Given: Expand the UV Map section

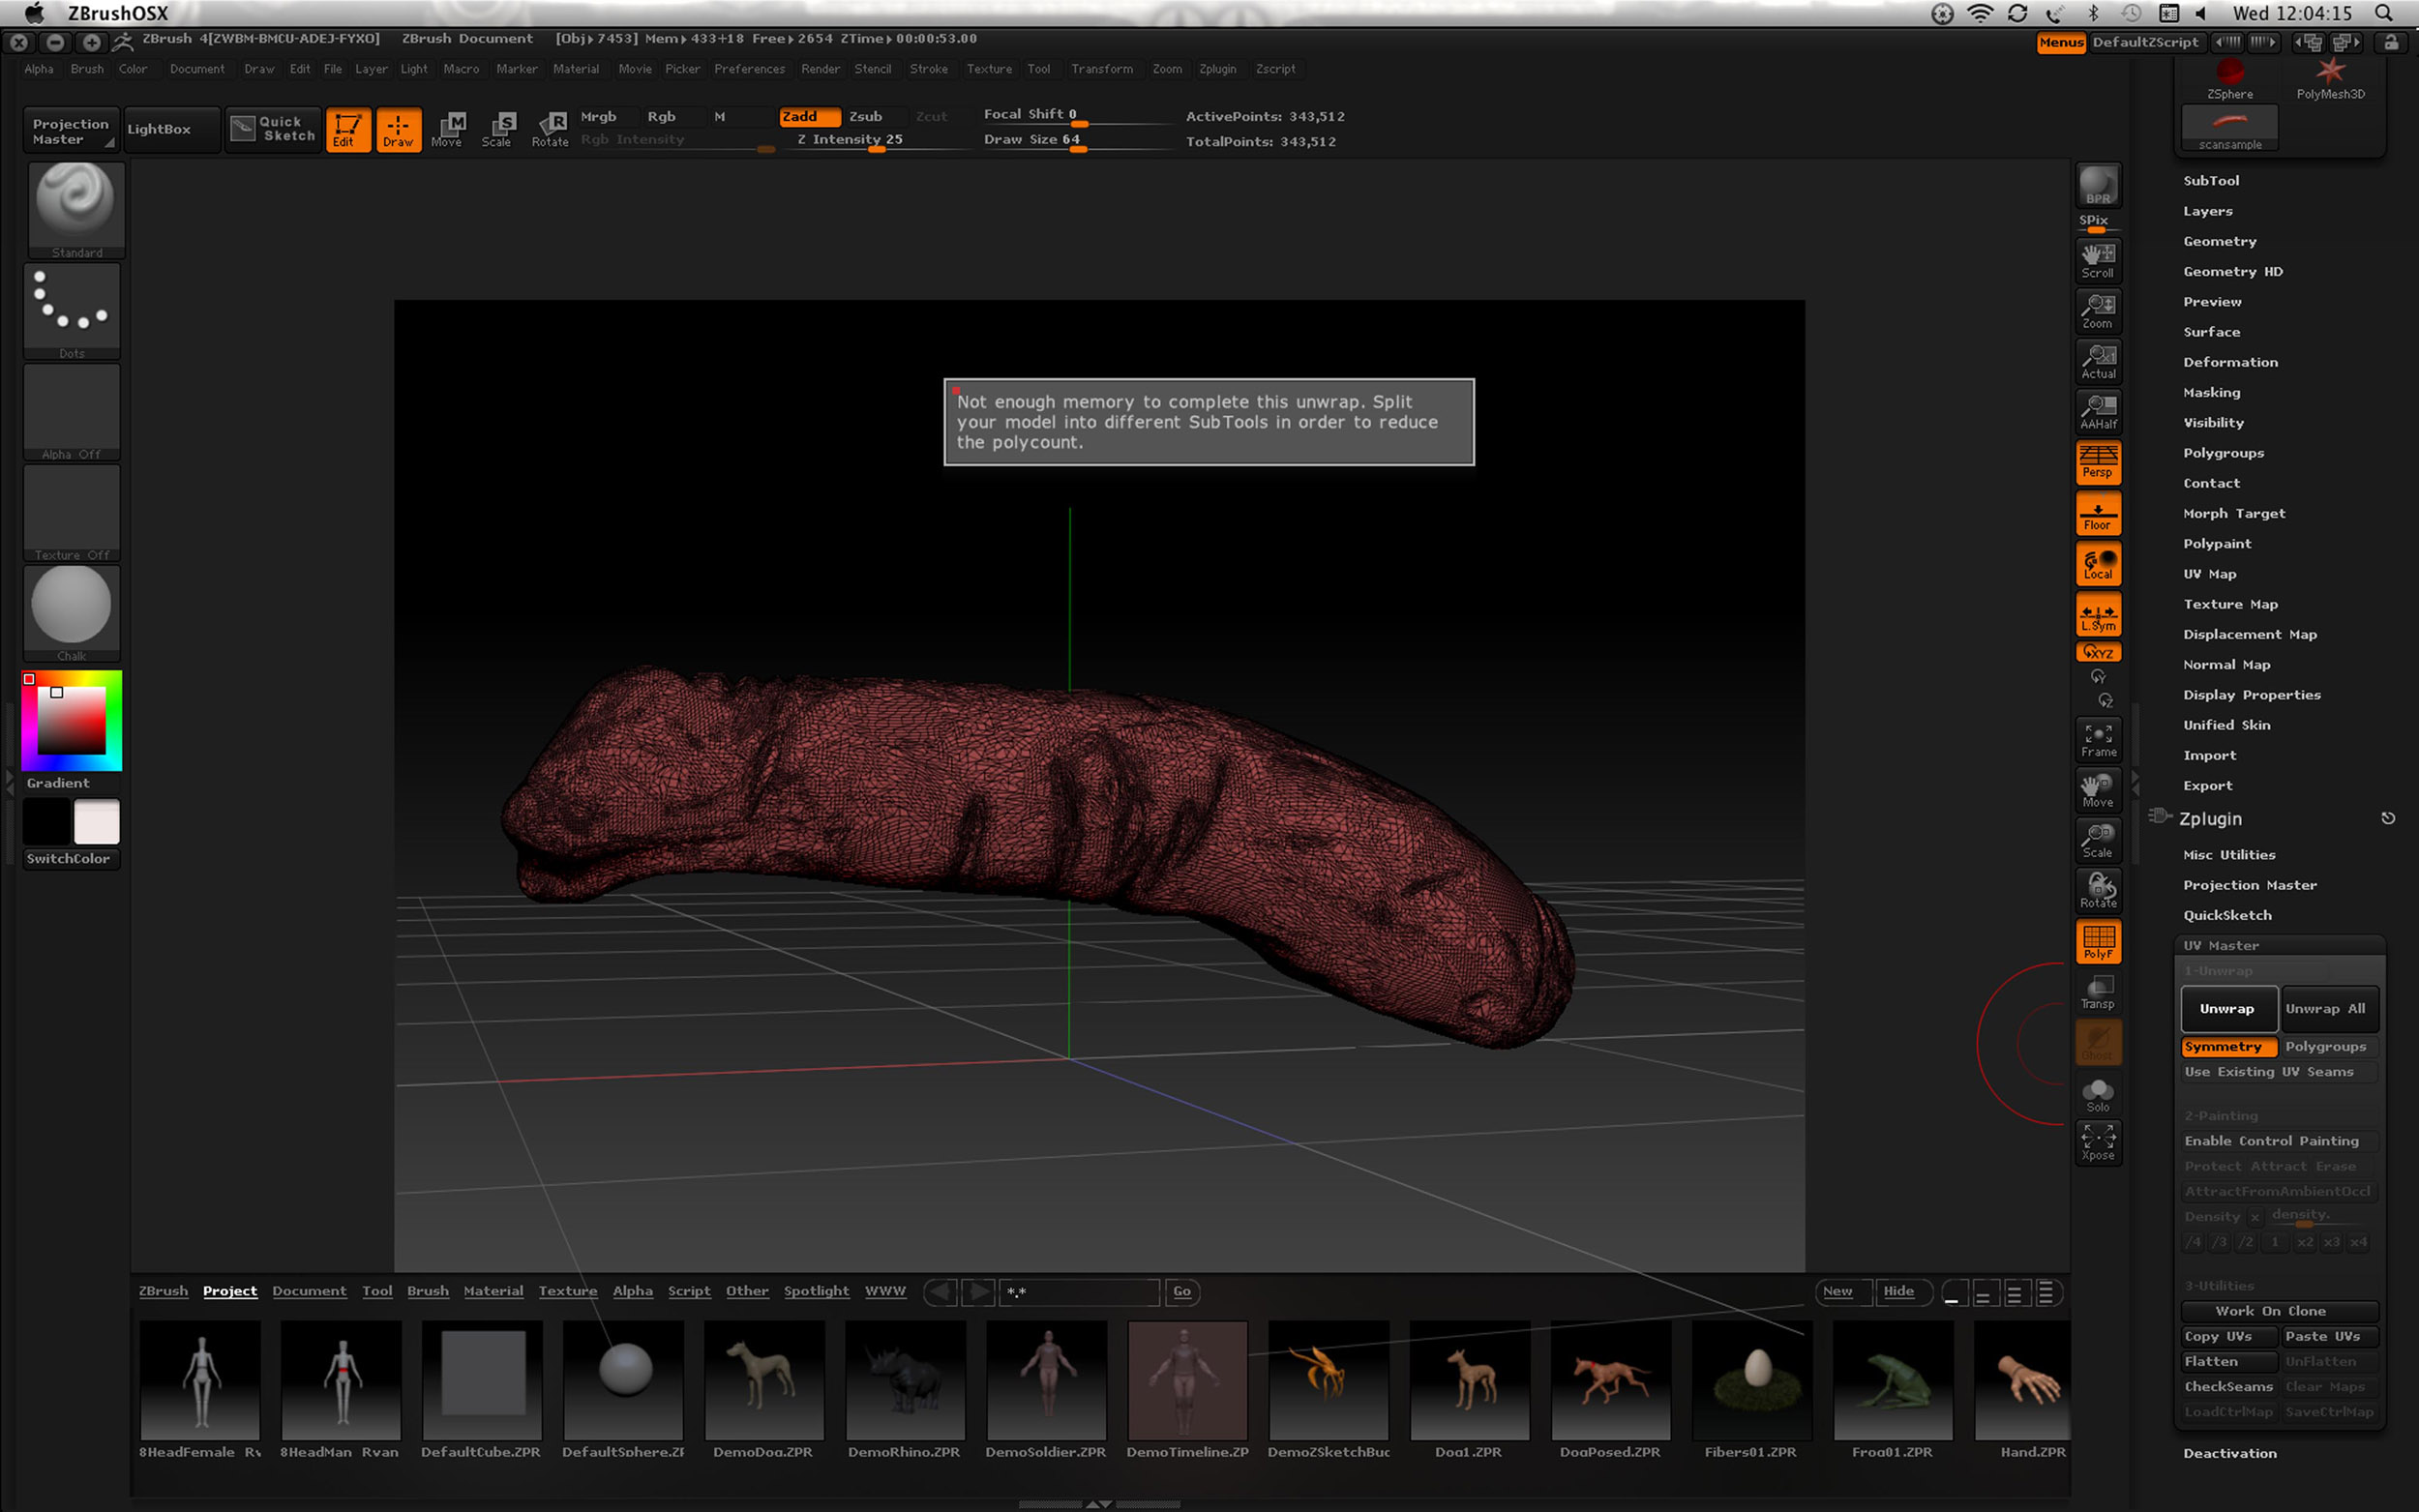Looking at the screenshot, I should (x=2209, y=574).
